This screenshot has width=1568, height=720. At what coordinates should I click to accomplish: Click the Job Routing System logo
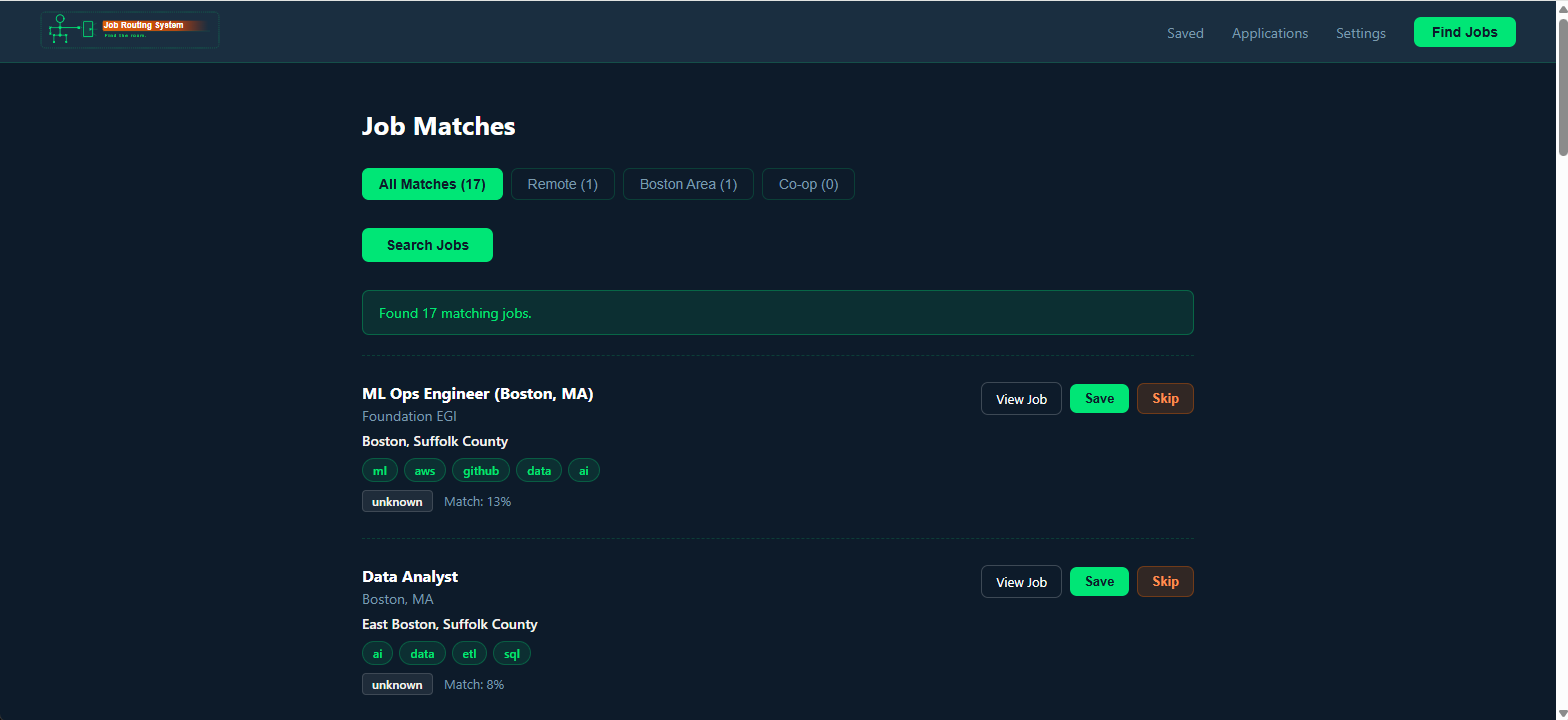pos(130,30)
